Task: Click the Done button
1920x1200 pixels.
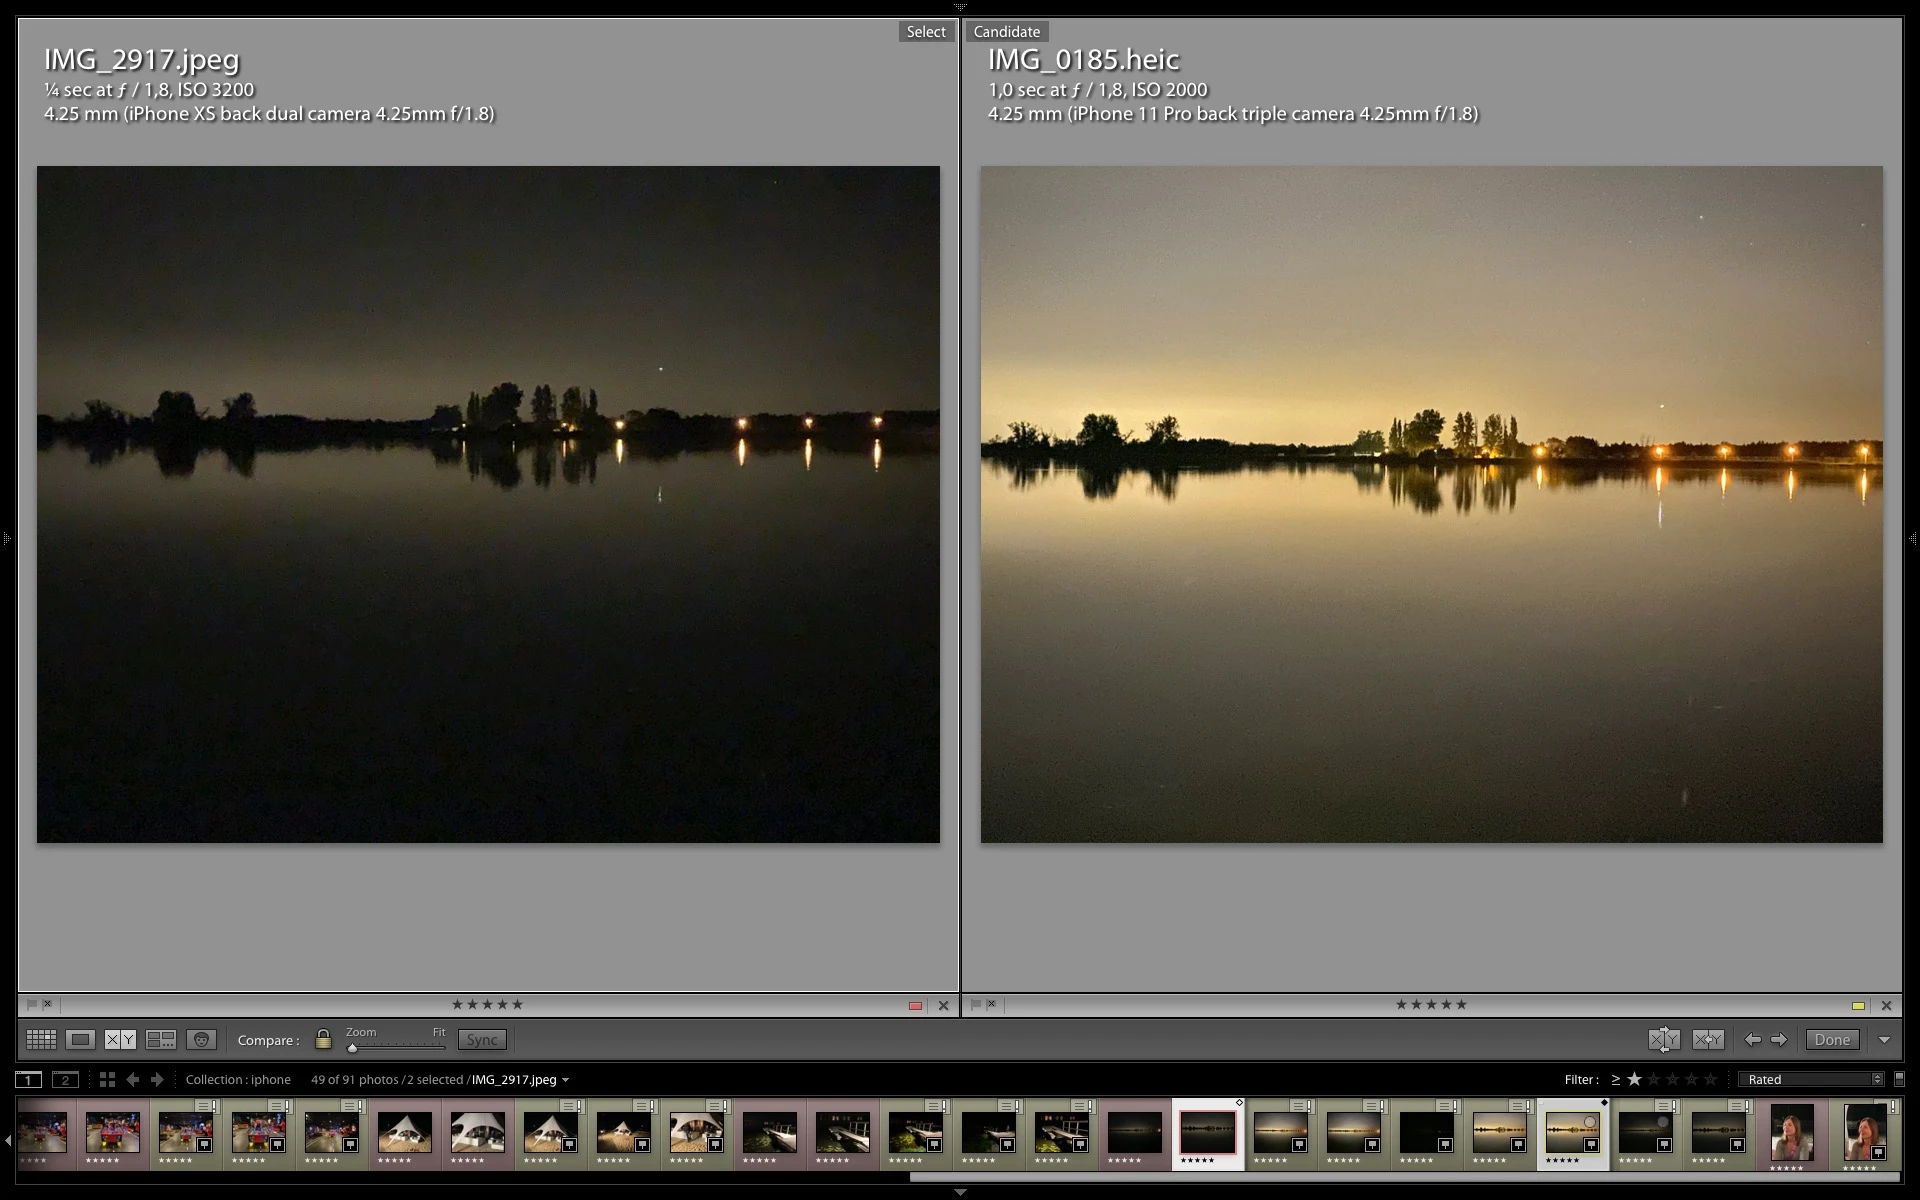Action: click(x=1832, y=1040)
